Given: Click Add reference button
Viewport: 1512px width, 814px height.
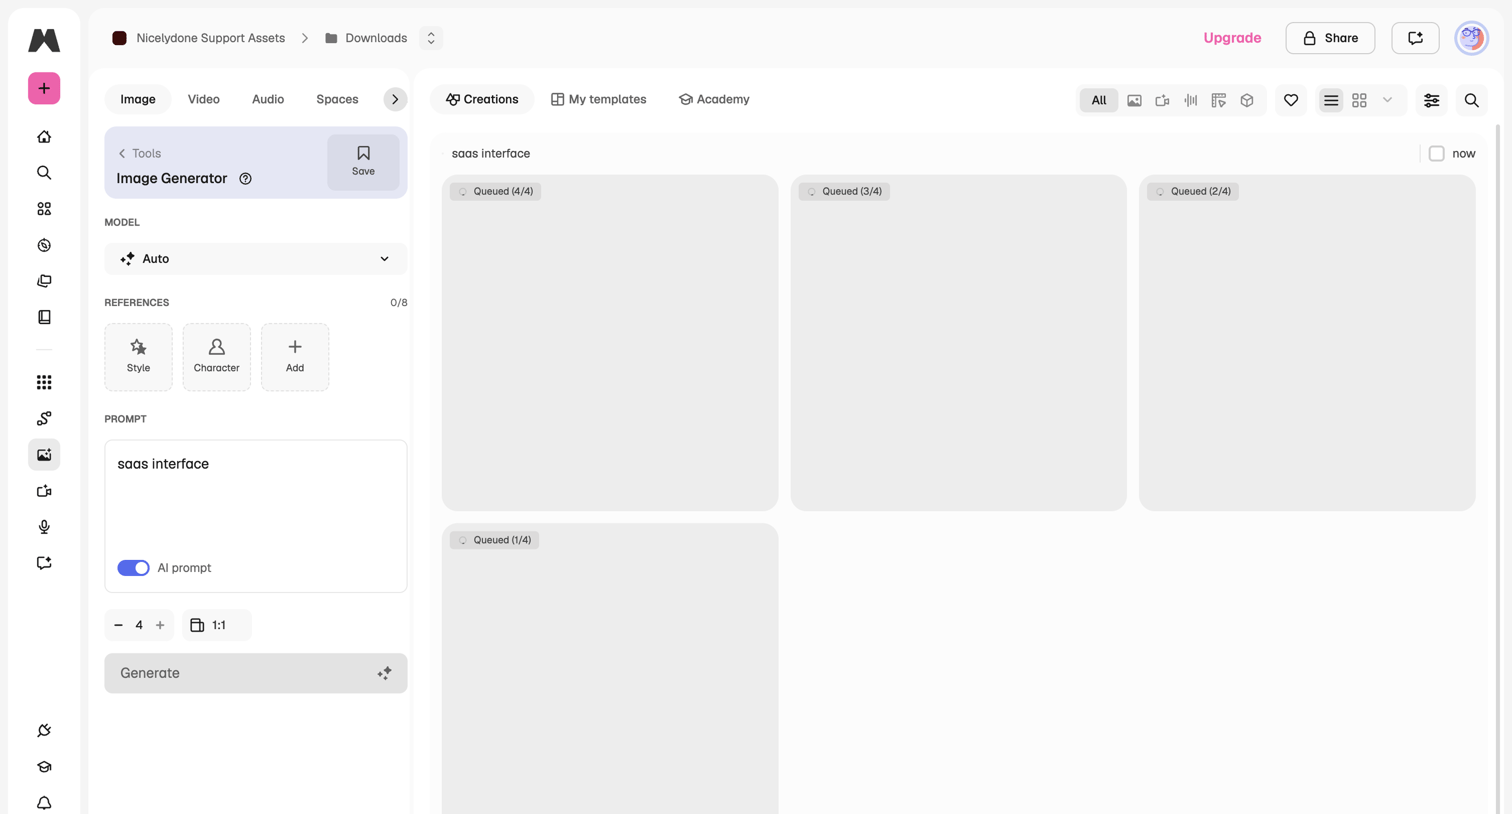Looking at the screenshot, I should coord(295,357).
